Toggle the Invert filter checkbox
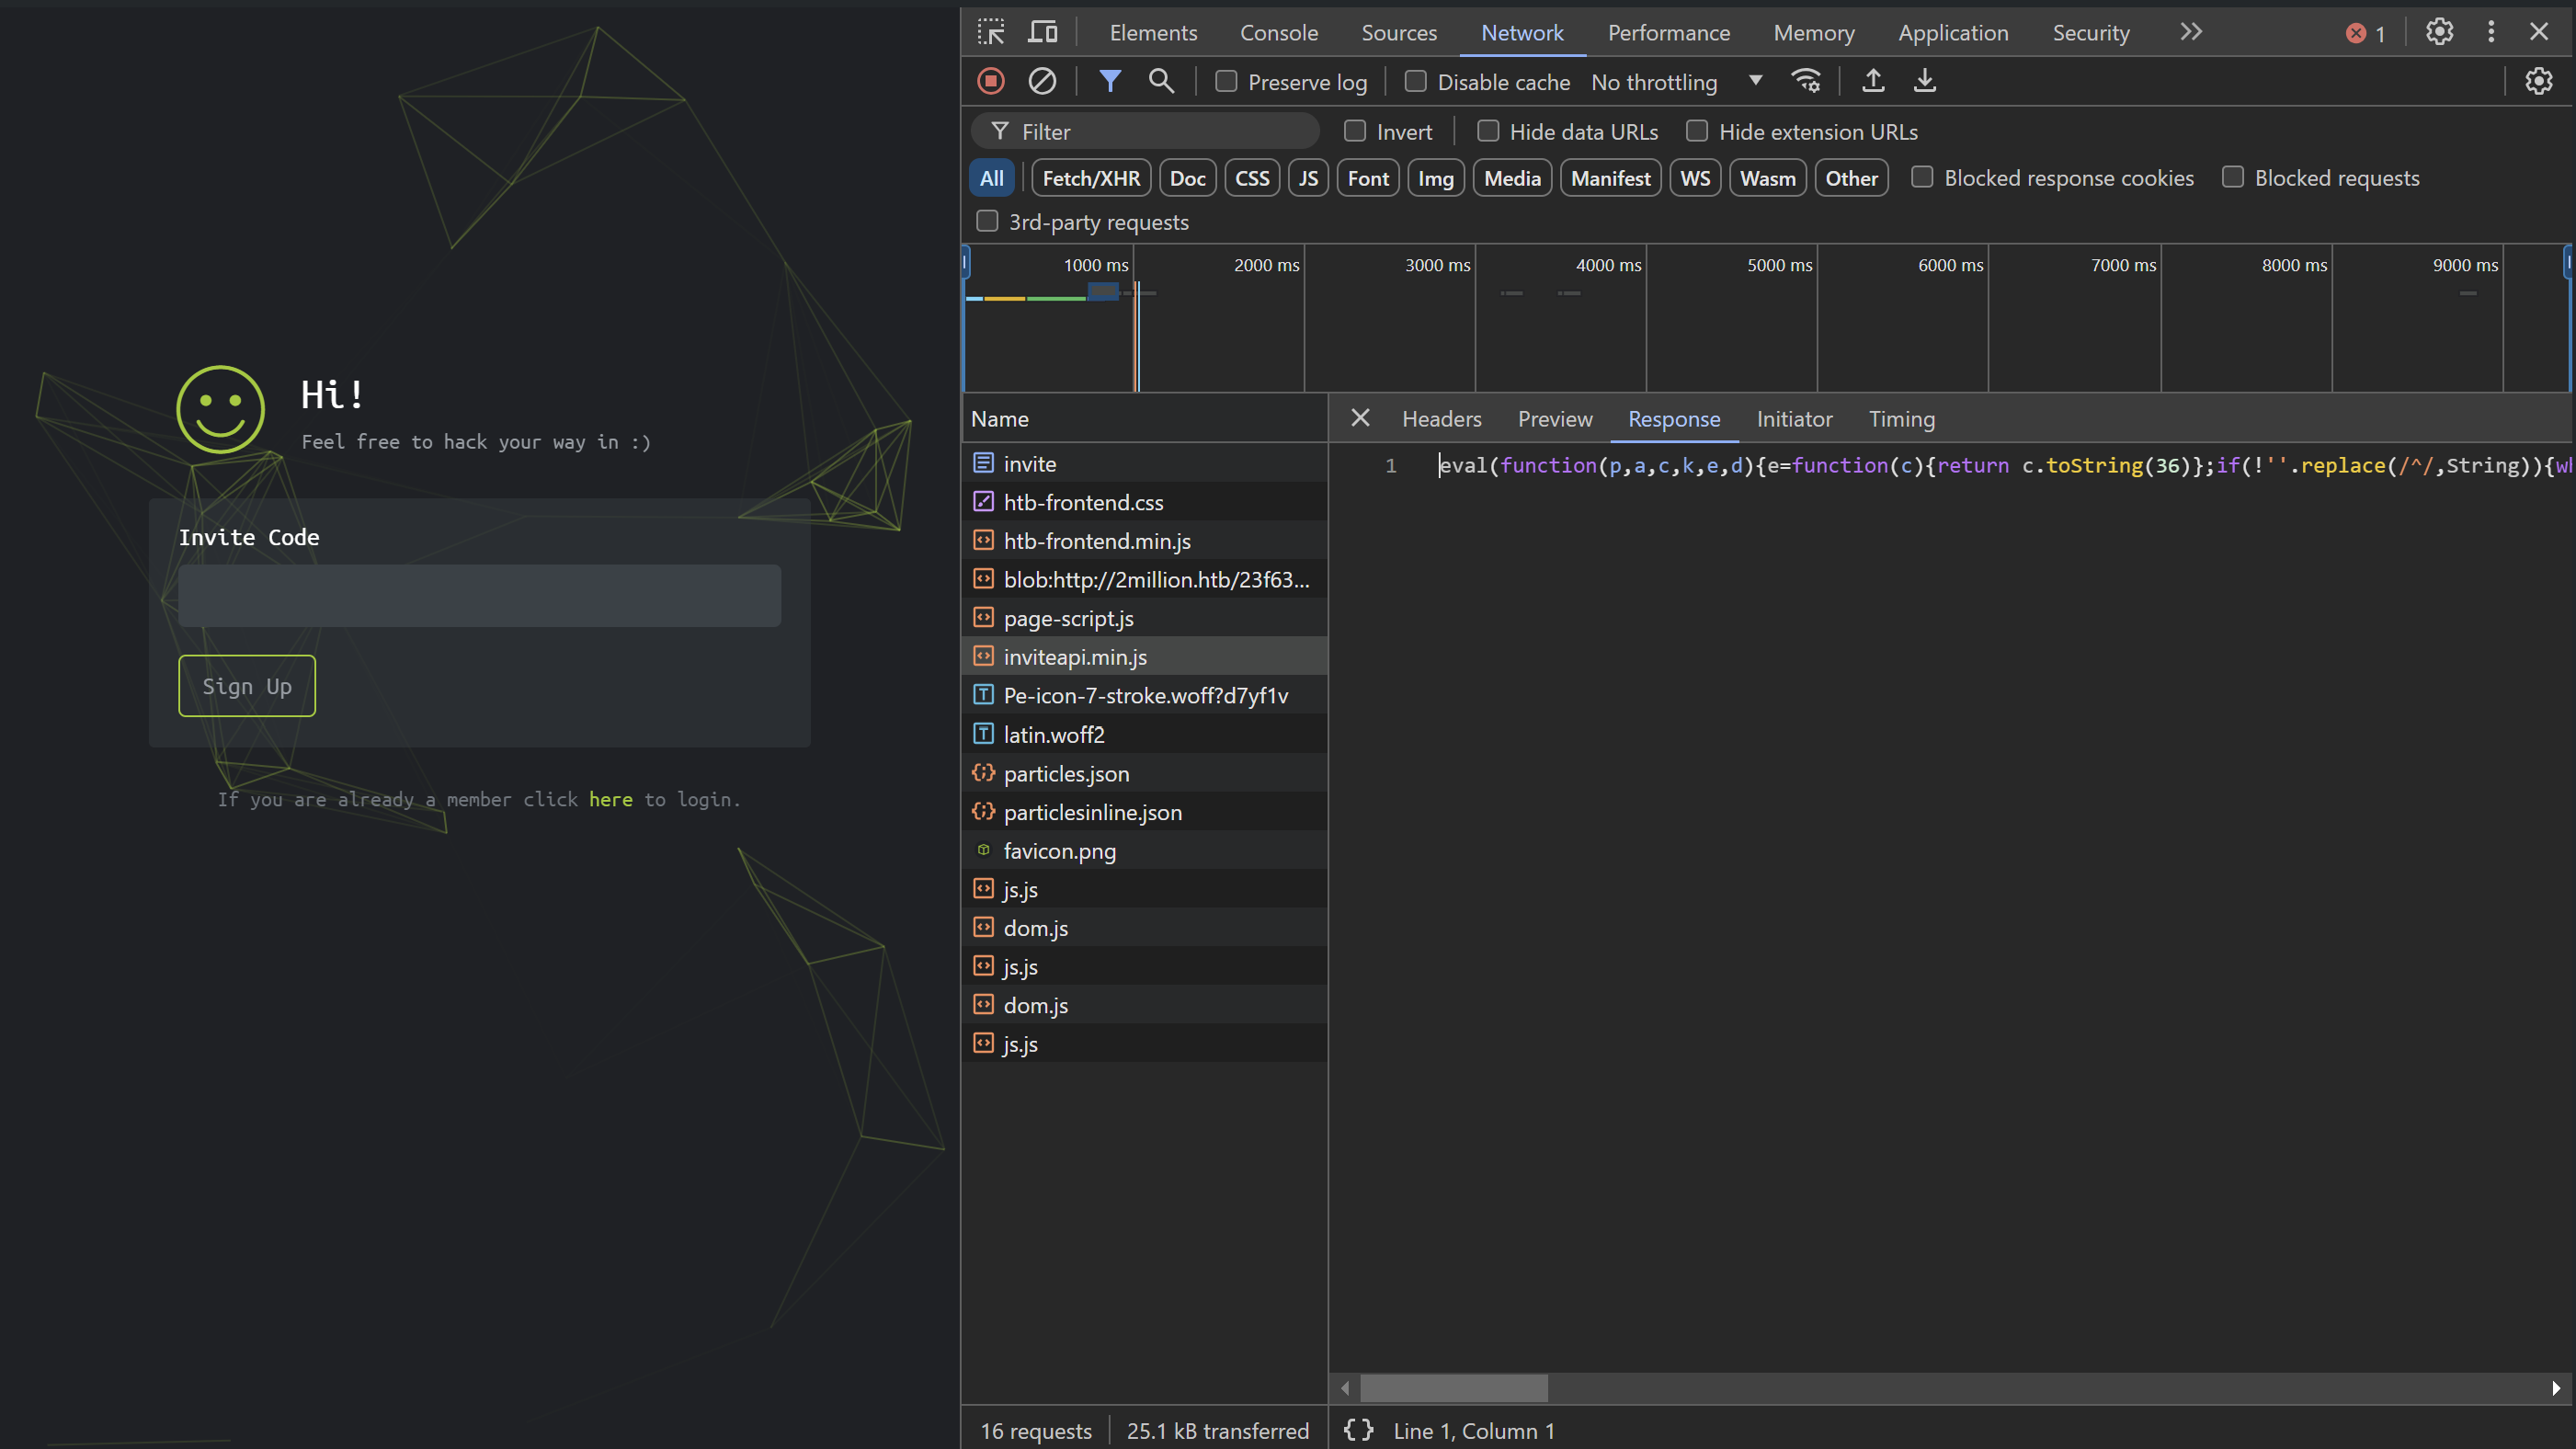The image size is (2576, 1449). (1355, 131)
